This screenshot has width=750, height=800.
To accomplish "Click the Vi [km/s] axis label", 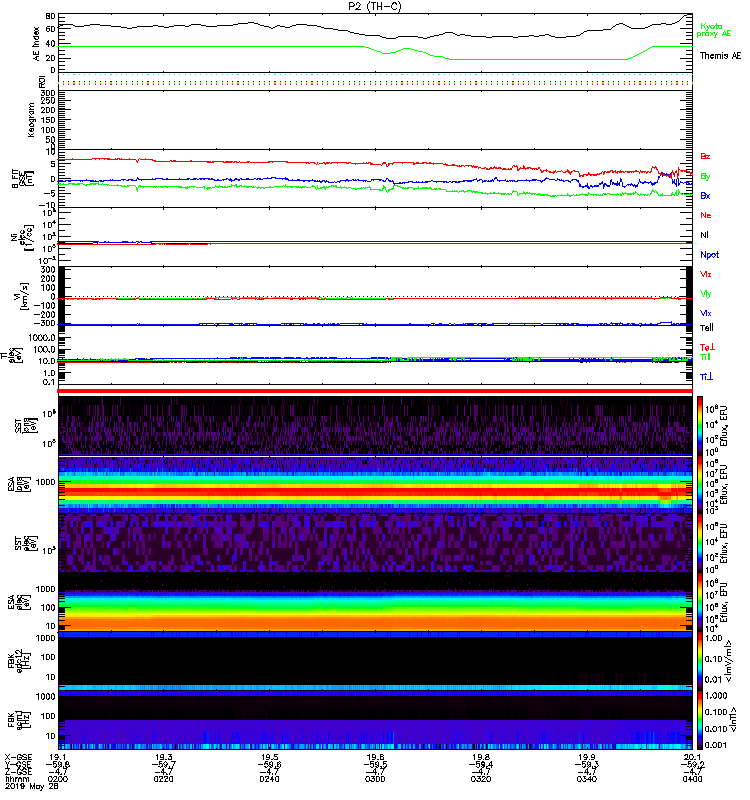I will point(23,296).
